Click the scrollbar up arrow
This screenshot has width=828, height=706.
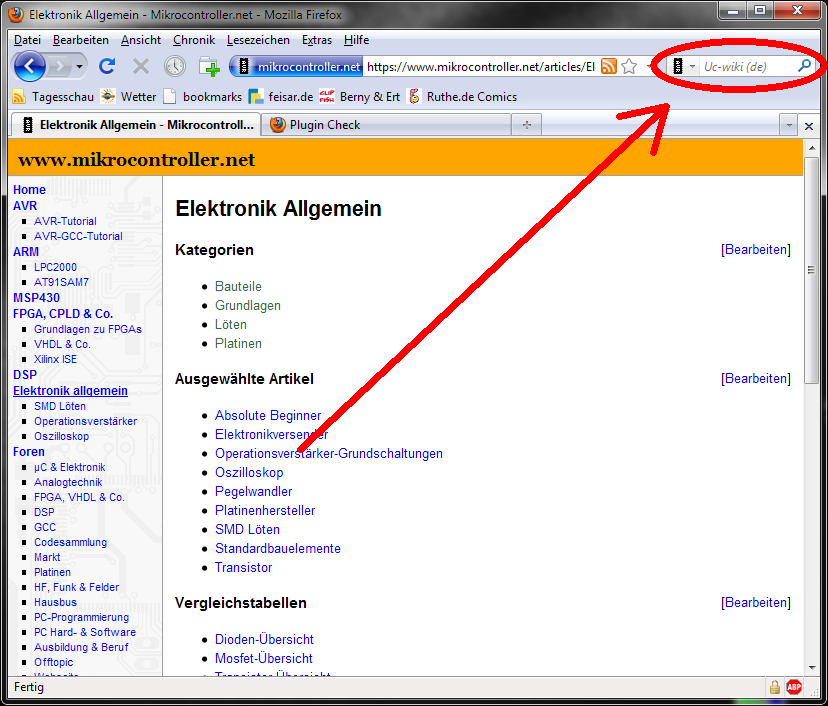[812, 148]
